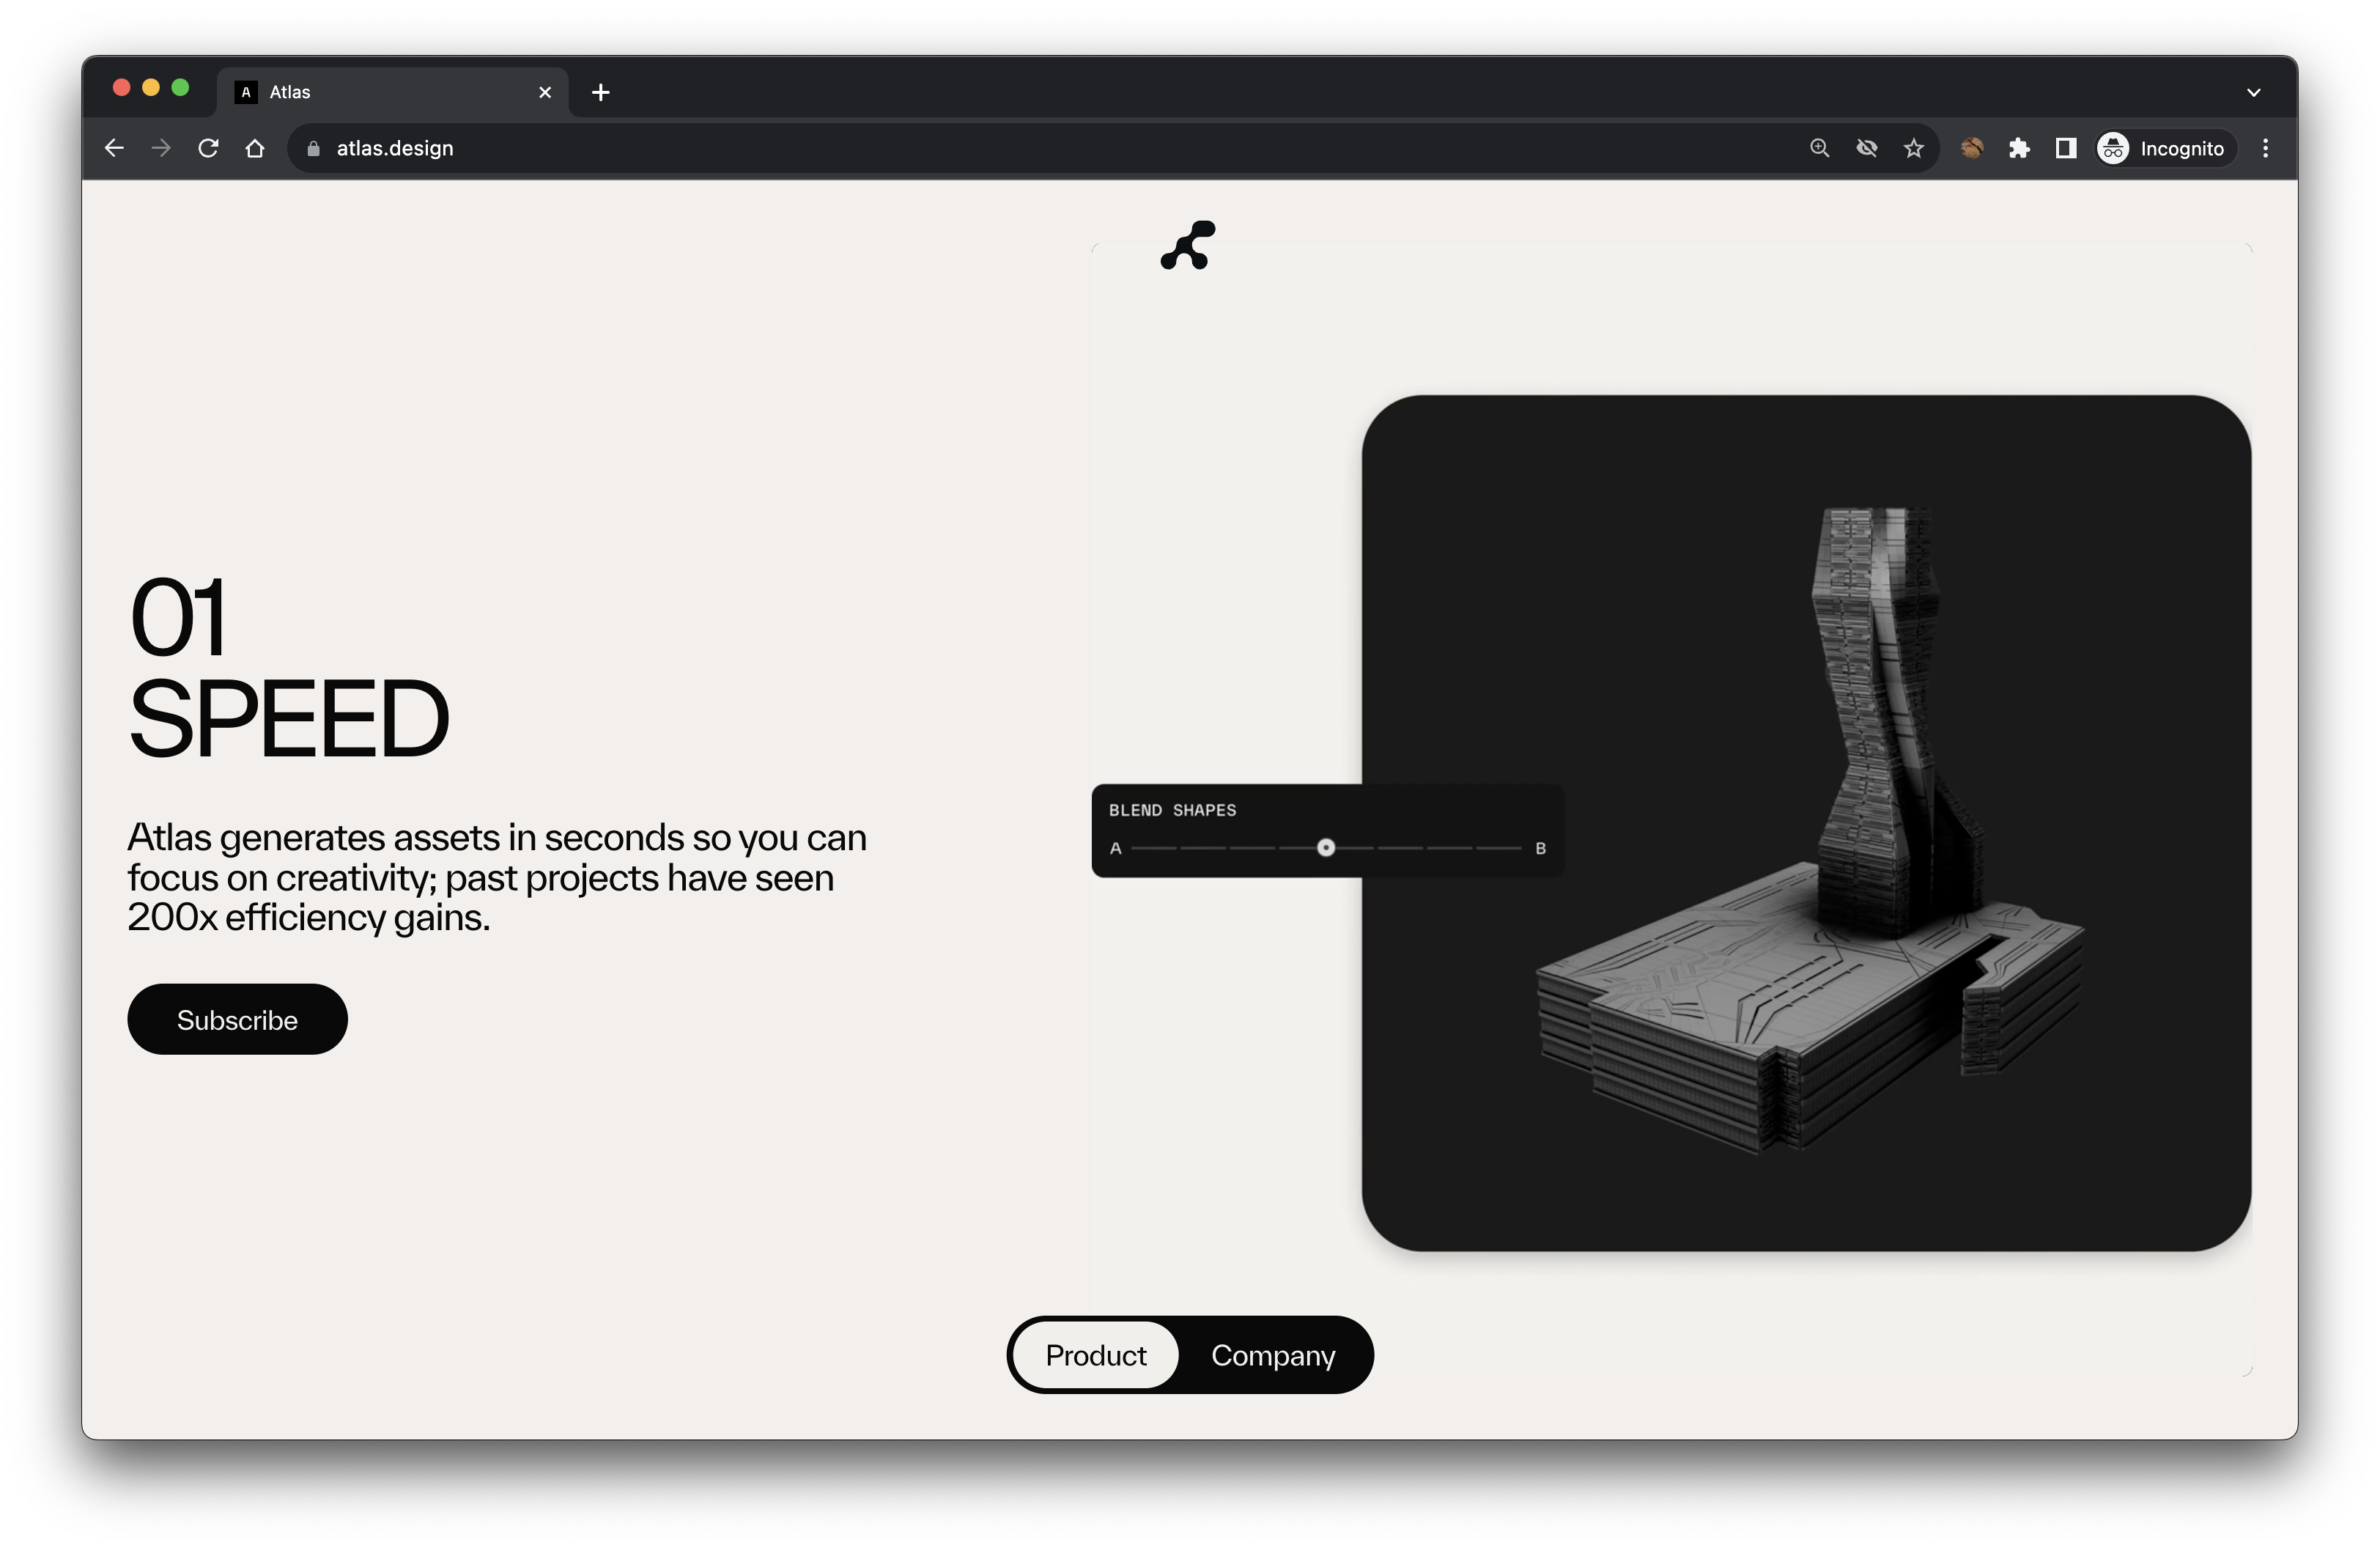Click the Atlas logo icon
2380x1548 pixels.
[1188, 246]
